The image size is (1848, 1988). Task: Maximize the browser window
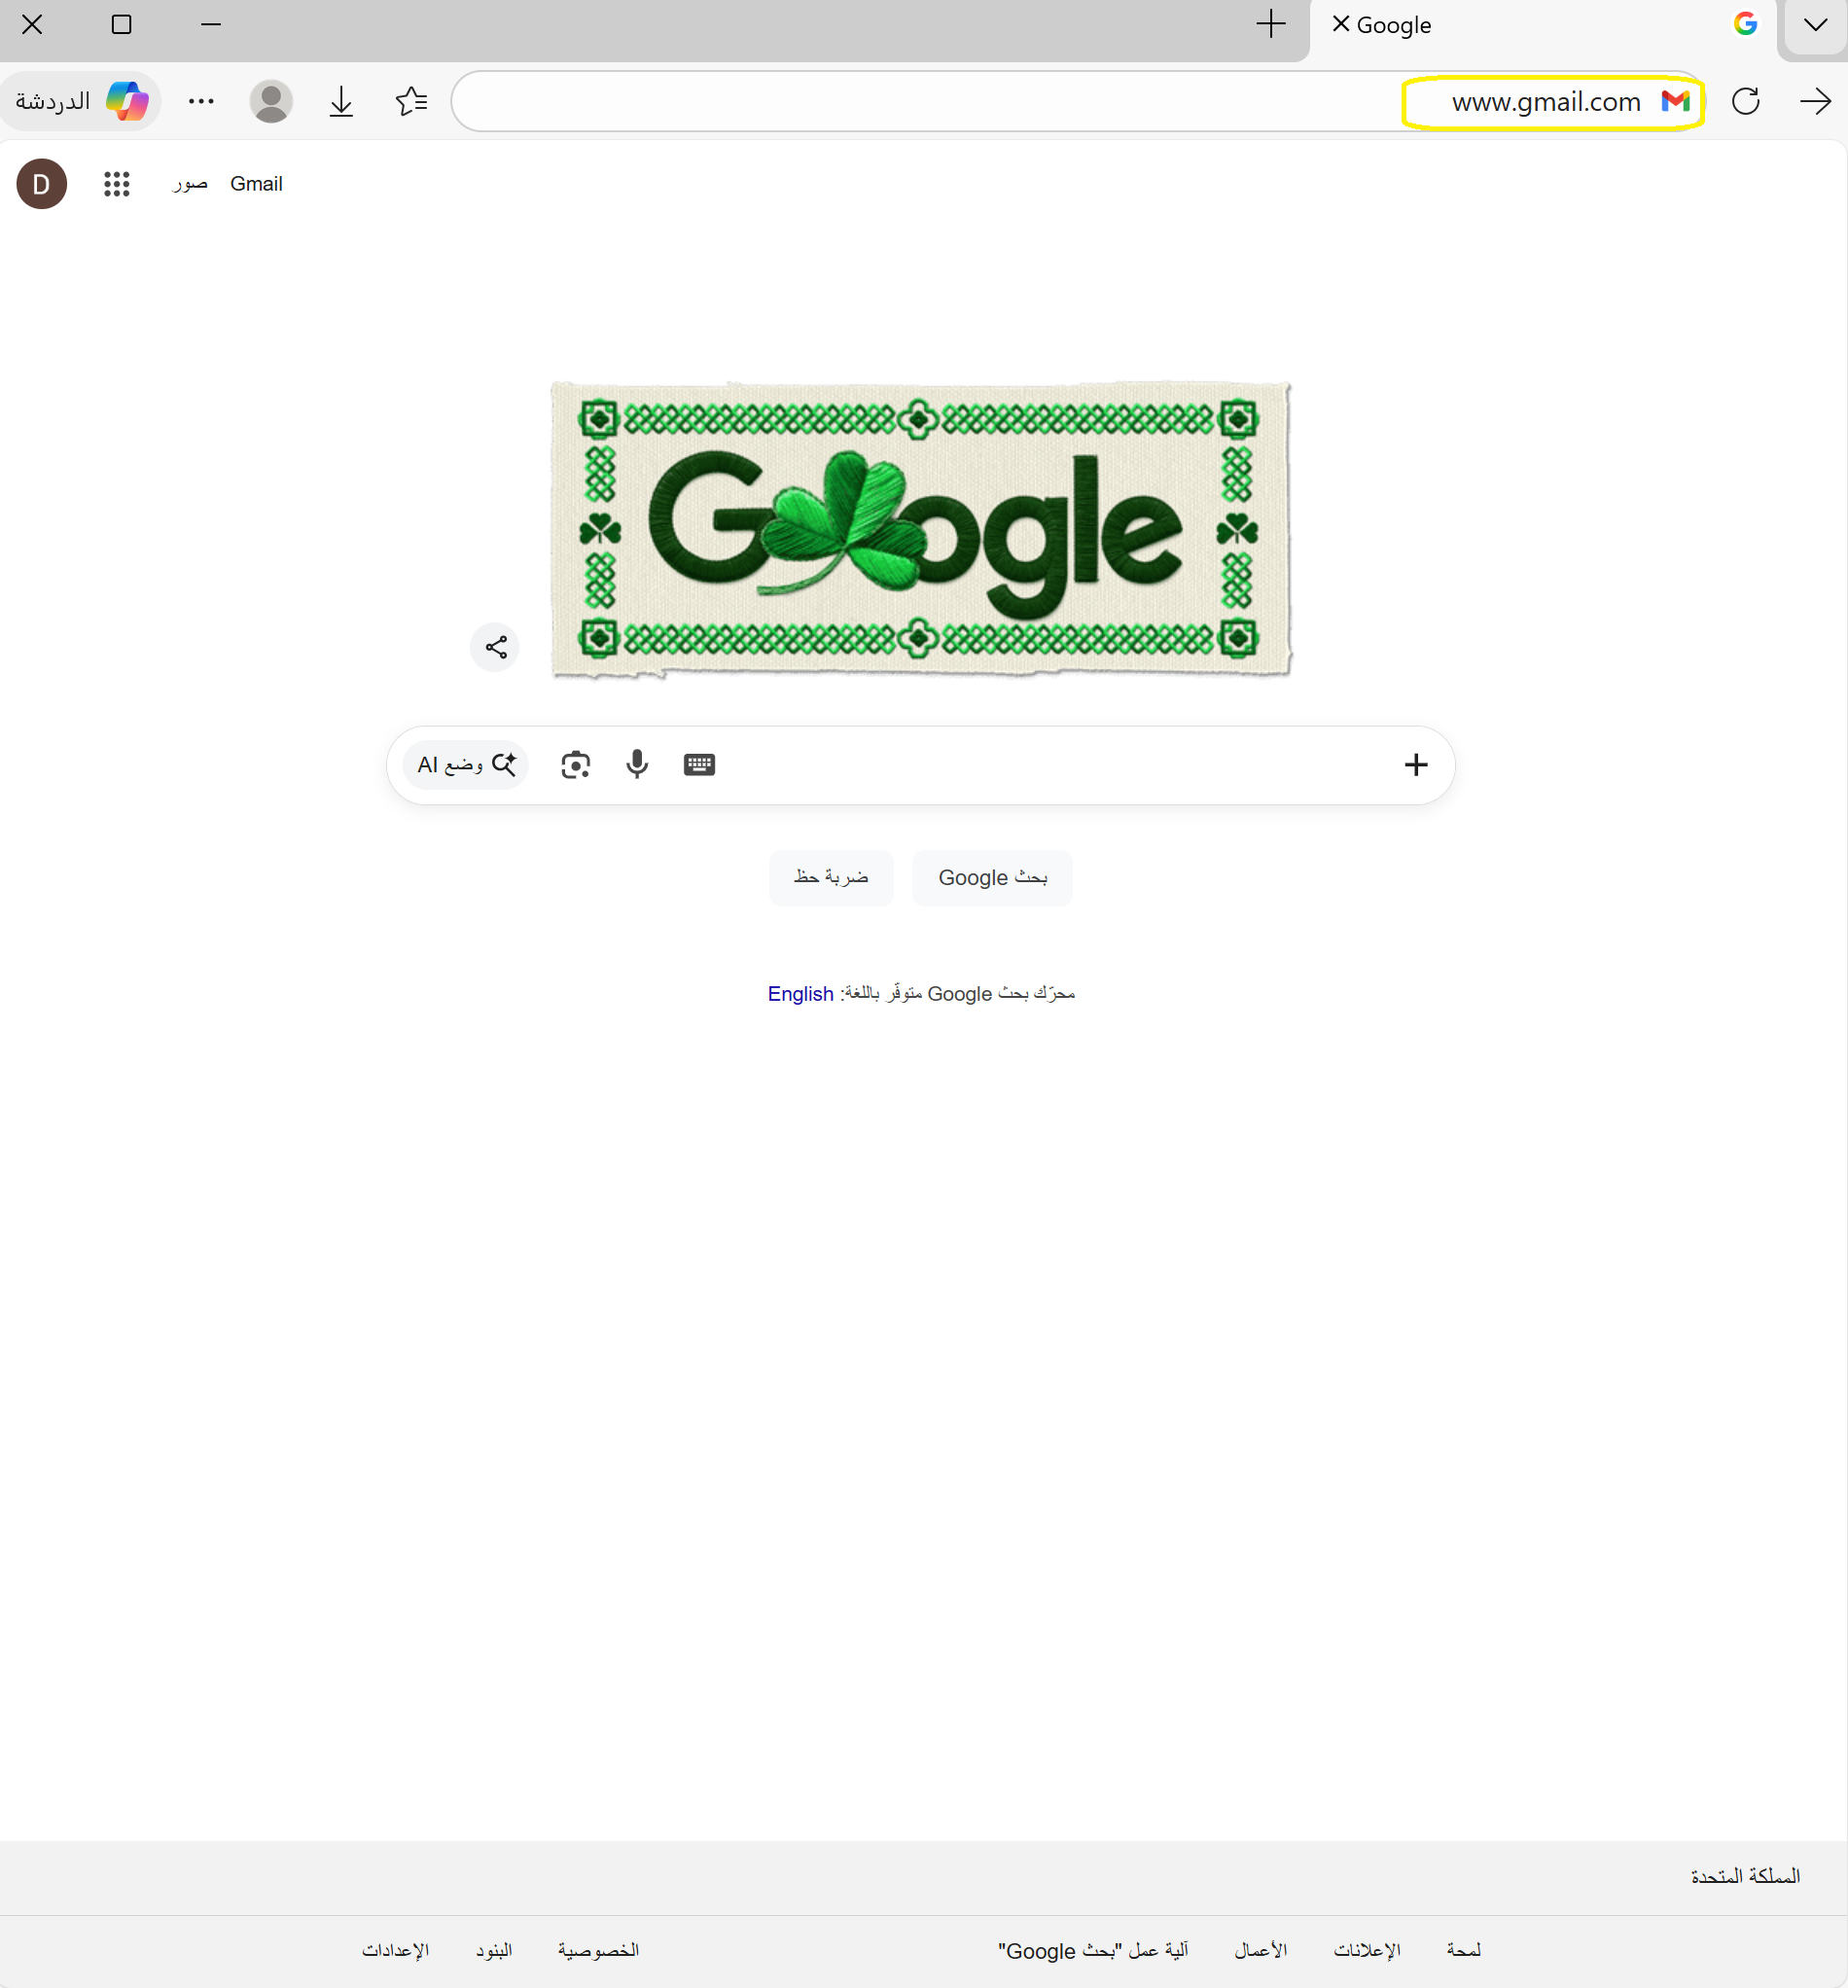(121, 24)
